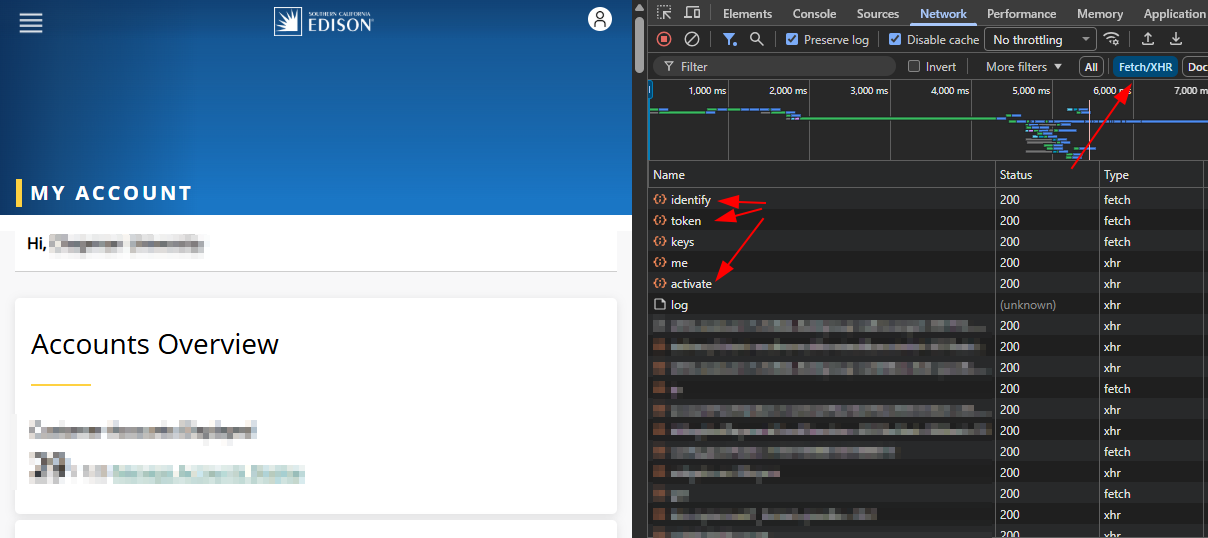Select the activate request row
The image size is (1208, 538).
927,284
